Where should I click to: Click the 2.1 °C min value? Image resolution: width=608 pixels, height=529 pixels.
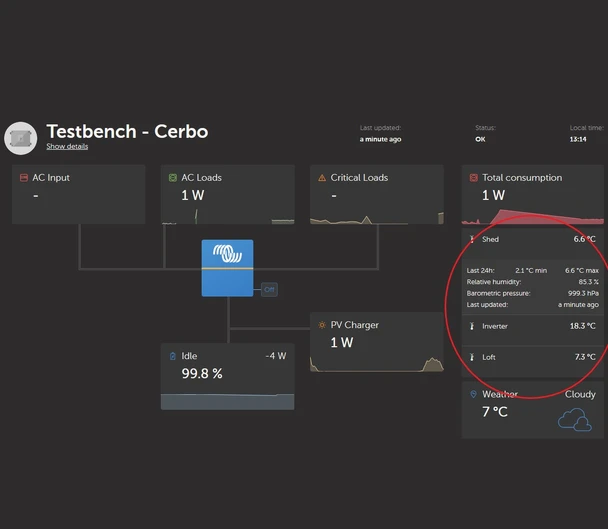point(531,270)
